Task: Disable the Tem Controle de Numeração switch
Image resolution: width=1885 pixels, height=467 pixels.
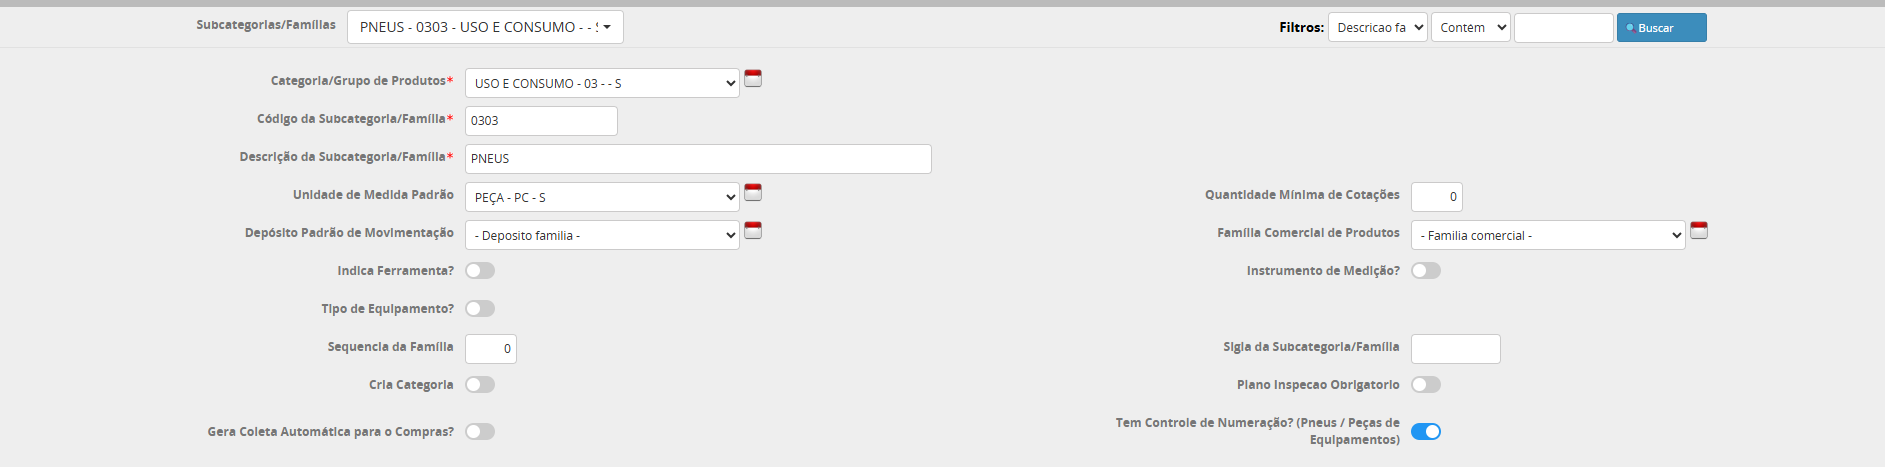Action: pyautogui.click(x=1425, y=432)
